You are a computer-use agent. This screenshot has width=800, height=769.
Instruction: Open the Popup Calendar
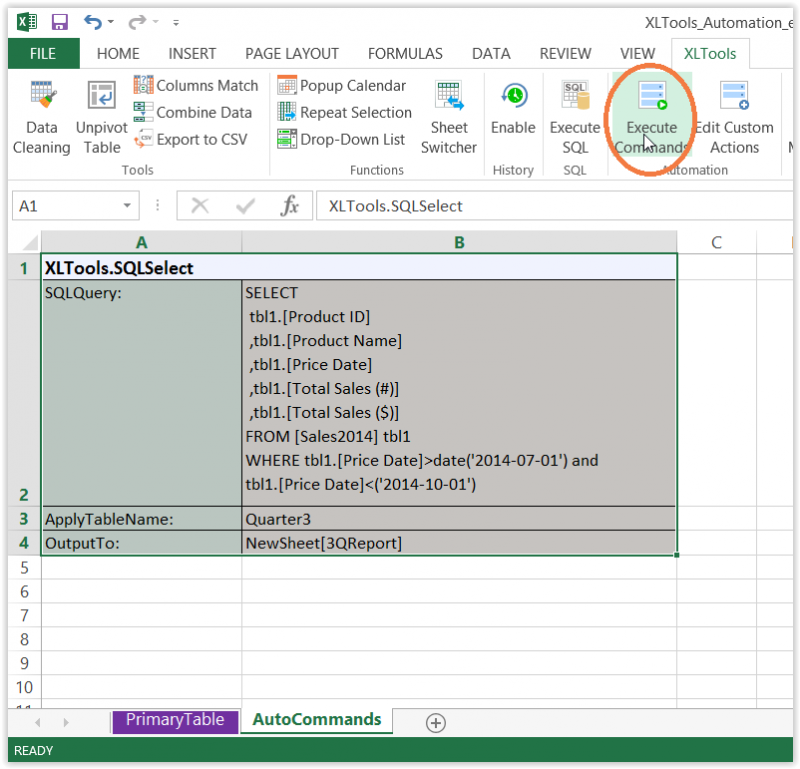[x=345, y=85]
